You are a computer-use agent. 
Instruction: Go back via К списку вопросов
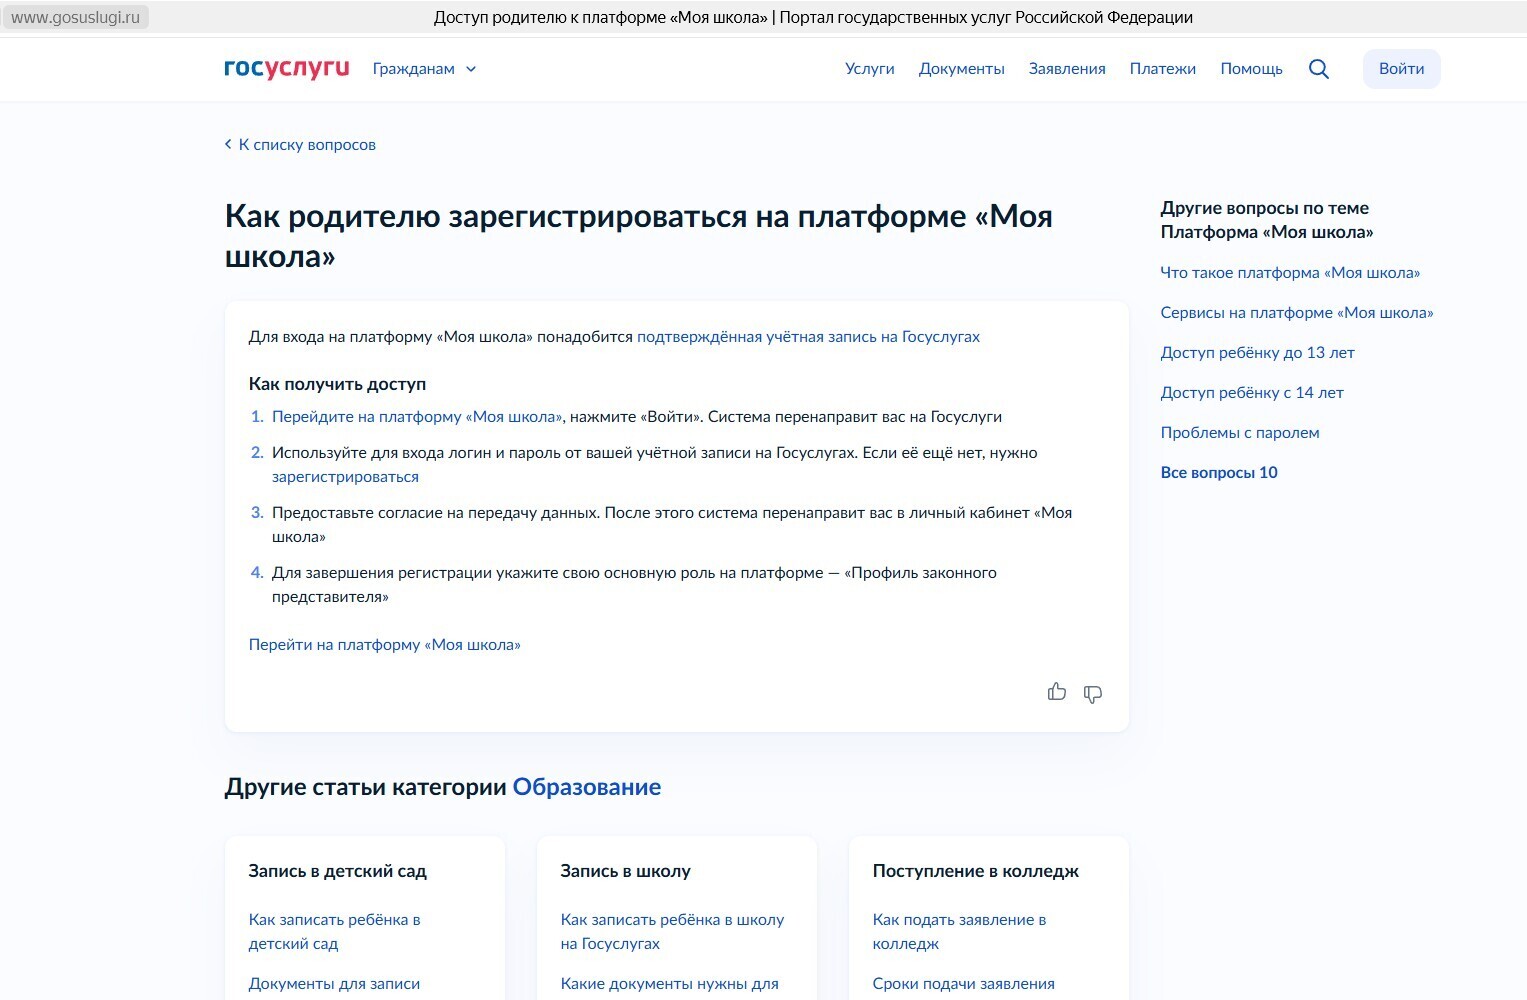[300, 145]
